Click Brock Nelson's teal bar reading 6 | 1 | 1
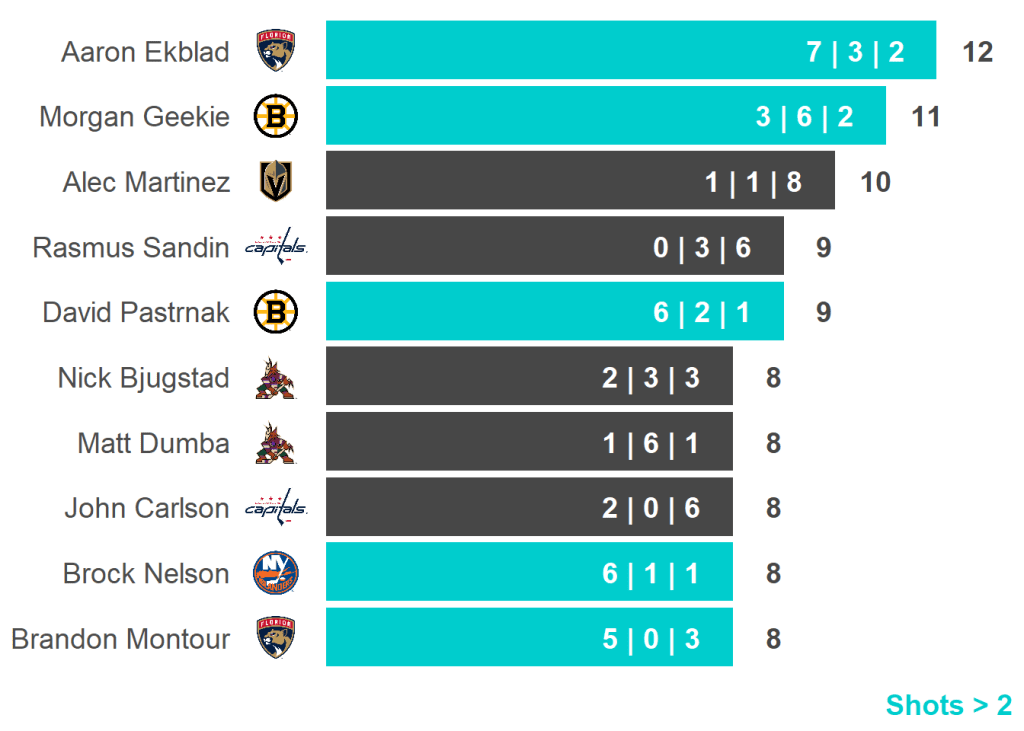 (x=529, y=573)
